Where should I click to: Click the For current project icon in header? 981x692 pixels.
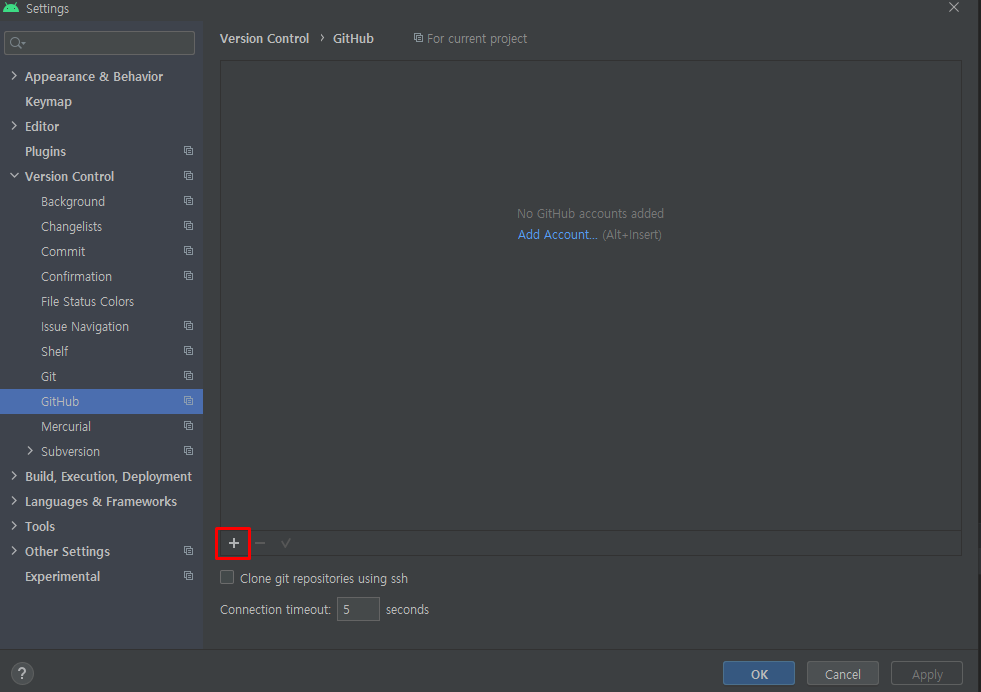[419, 38]
